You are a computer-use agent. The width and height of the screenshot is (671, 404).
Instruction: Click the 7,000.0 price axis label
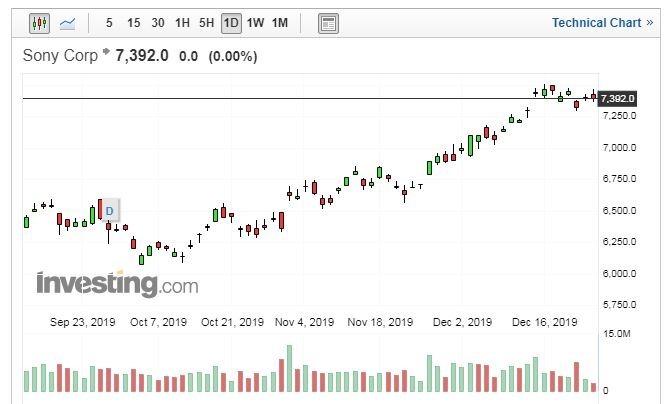coord(619,148)
